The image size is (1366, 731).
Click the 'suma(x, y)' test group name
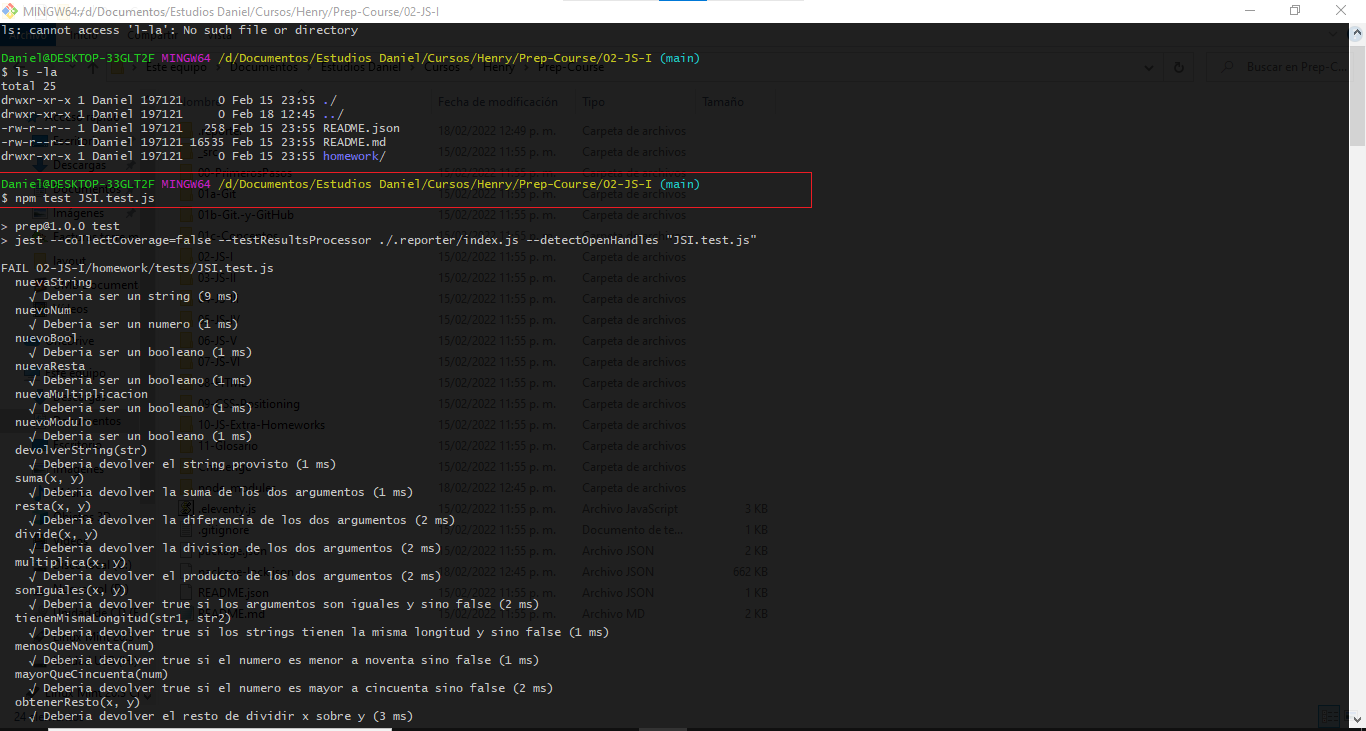pos(50,478)
